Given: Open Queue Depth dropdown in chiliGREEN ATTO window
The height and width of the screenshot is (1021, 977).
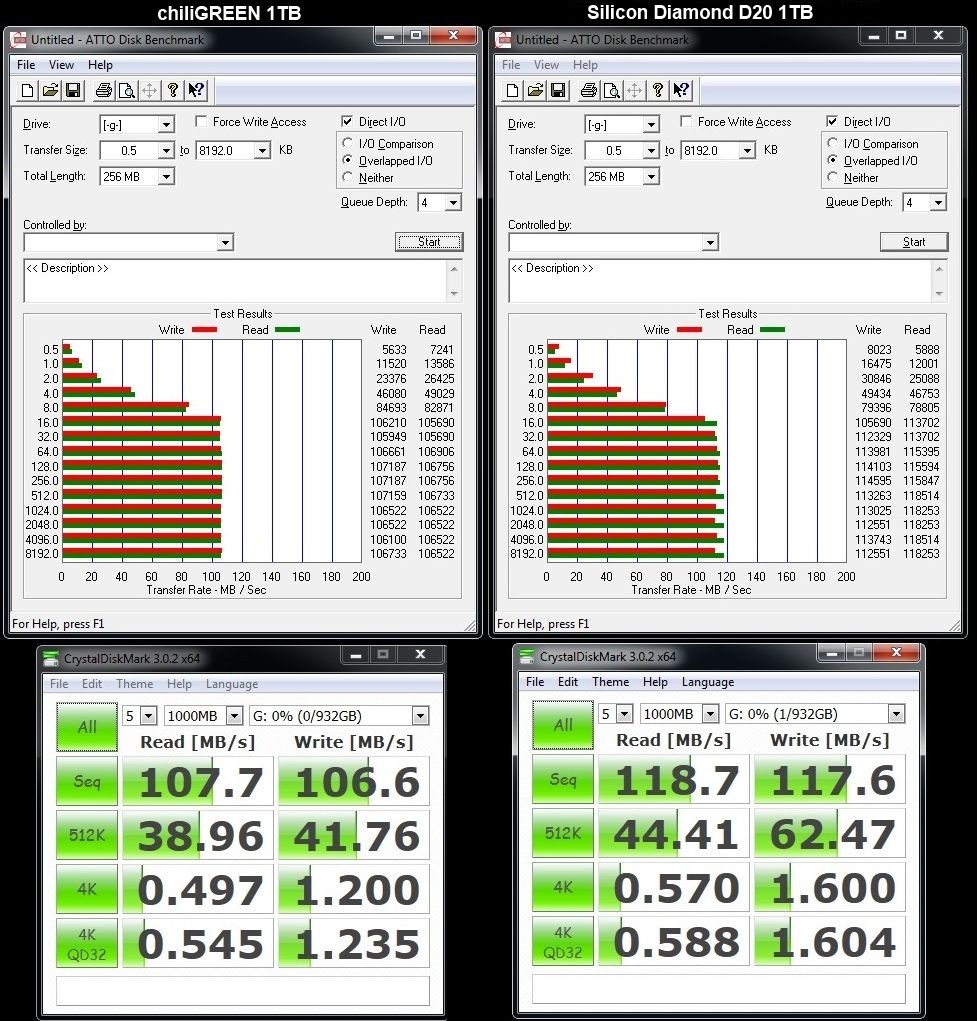Looking at the screenshot, I should tap(453, 203).
